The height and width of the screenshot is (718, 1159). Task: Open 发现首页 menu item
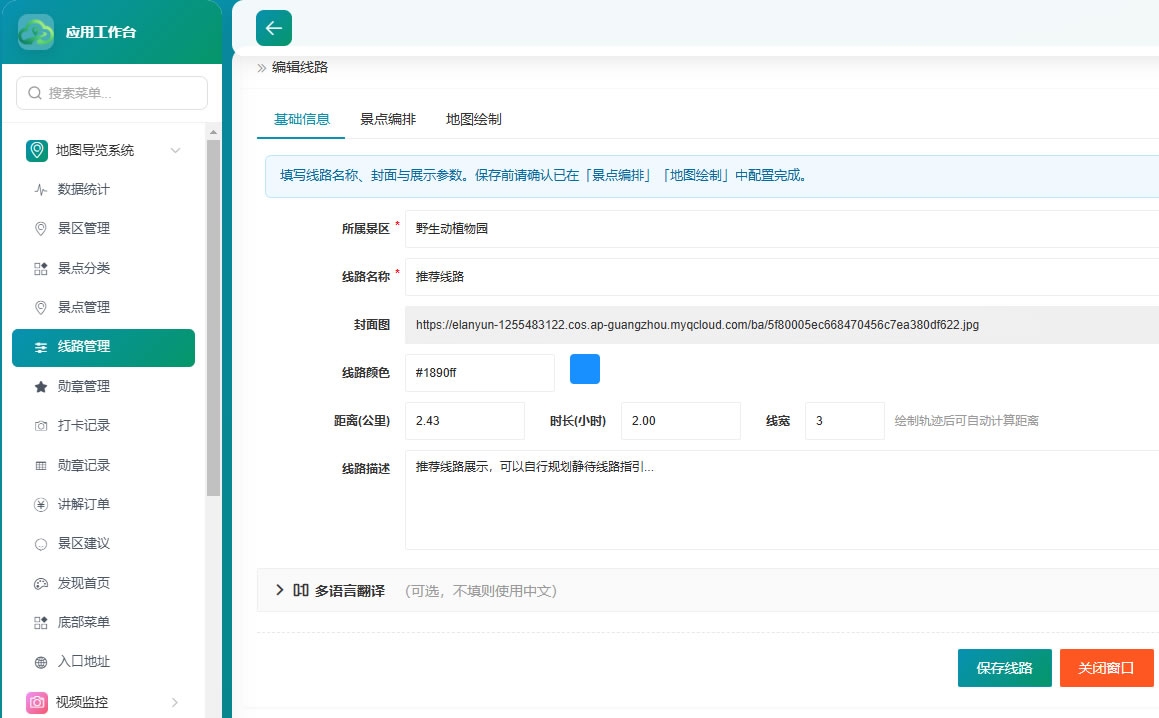click(x=103, y=583)
